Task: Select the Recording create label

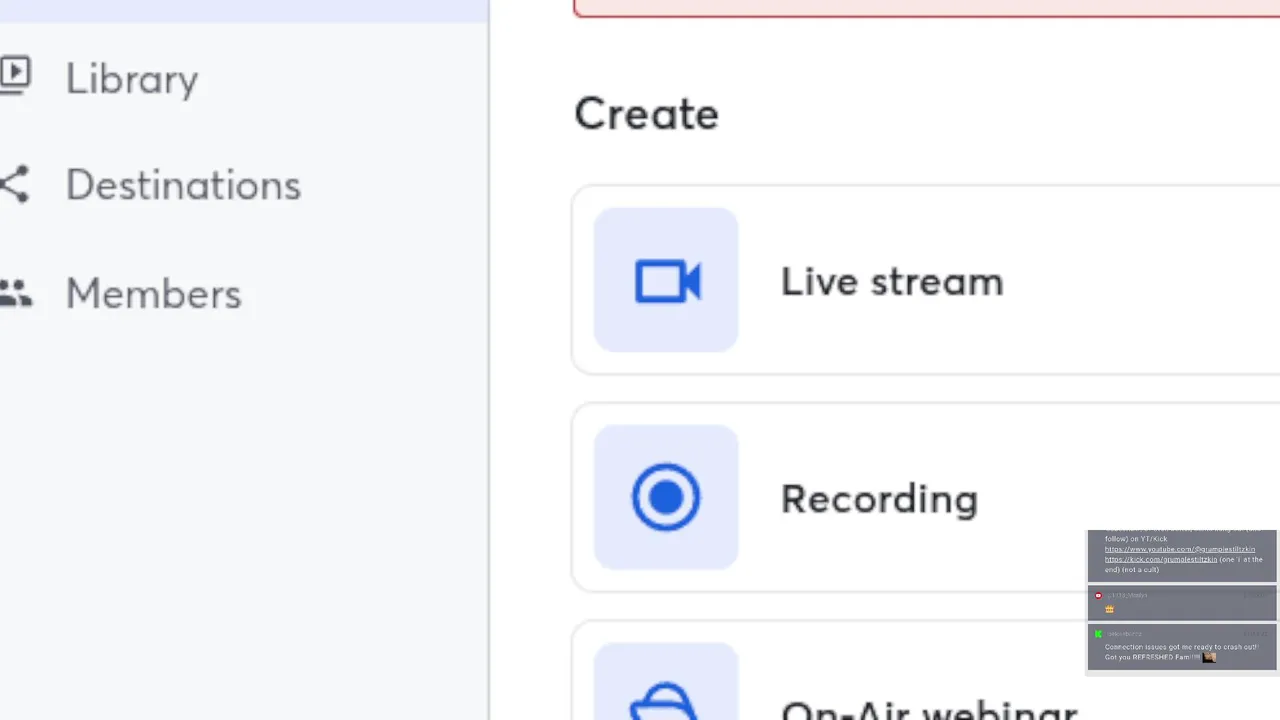Action: click(x=879, y=499)
